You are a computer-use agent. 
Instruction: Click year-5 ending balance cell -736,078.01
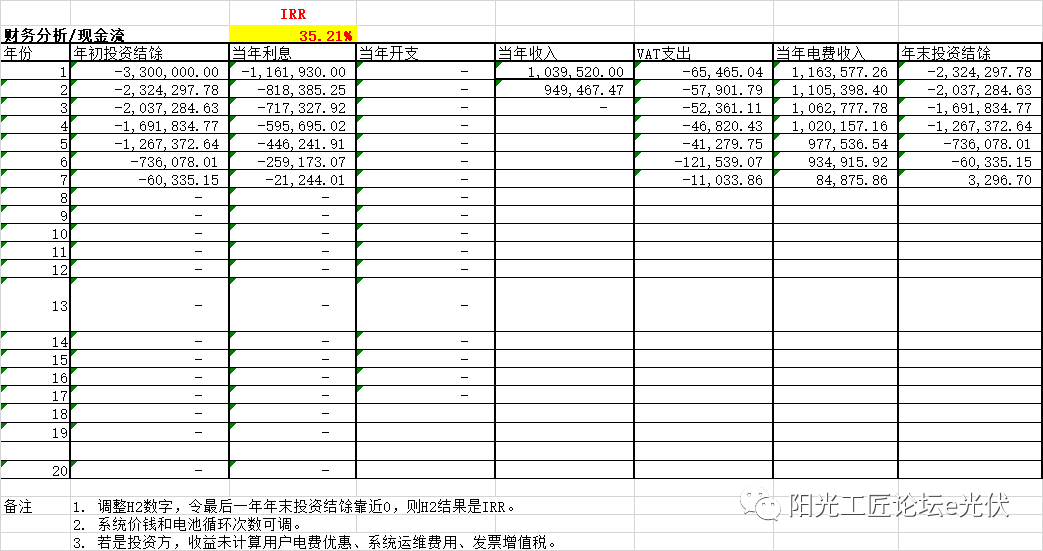970,144
